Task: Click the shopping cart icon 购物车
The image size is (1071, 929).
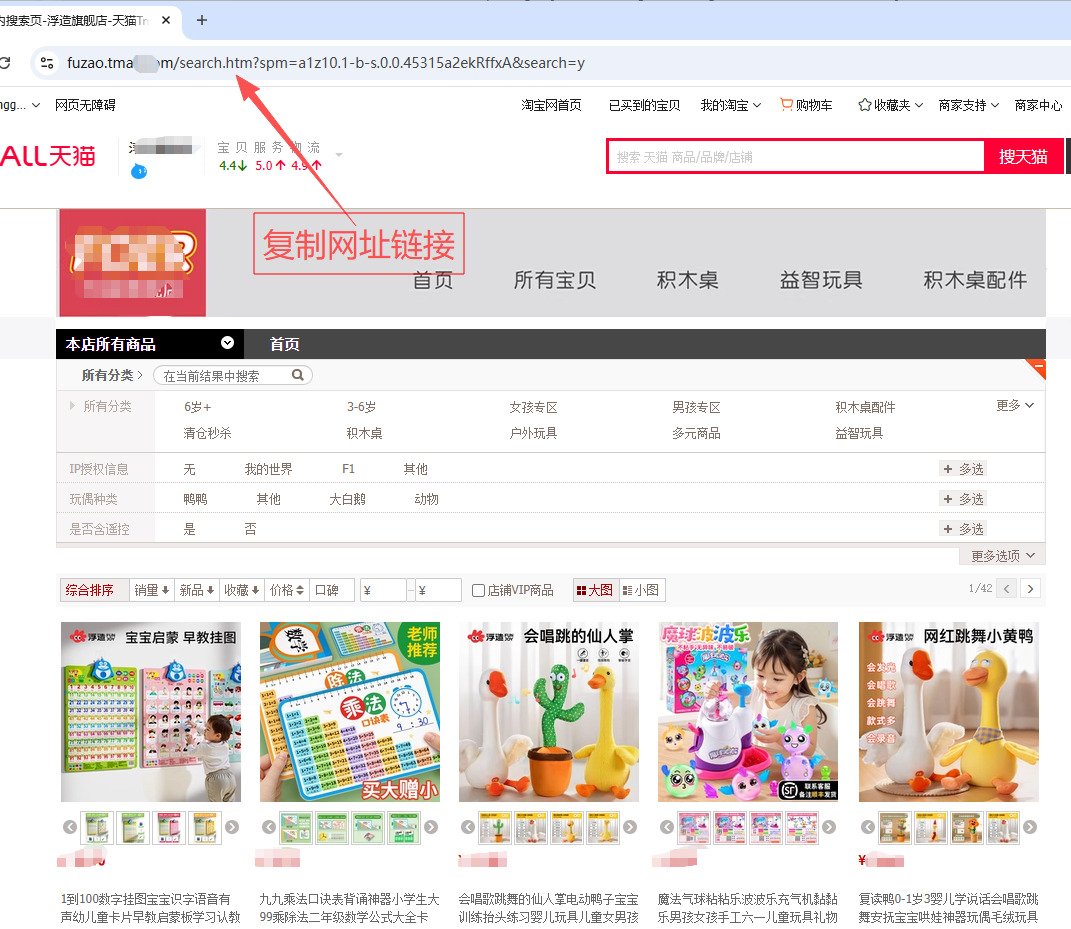Action: [x=807, y=105]
